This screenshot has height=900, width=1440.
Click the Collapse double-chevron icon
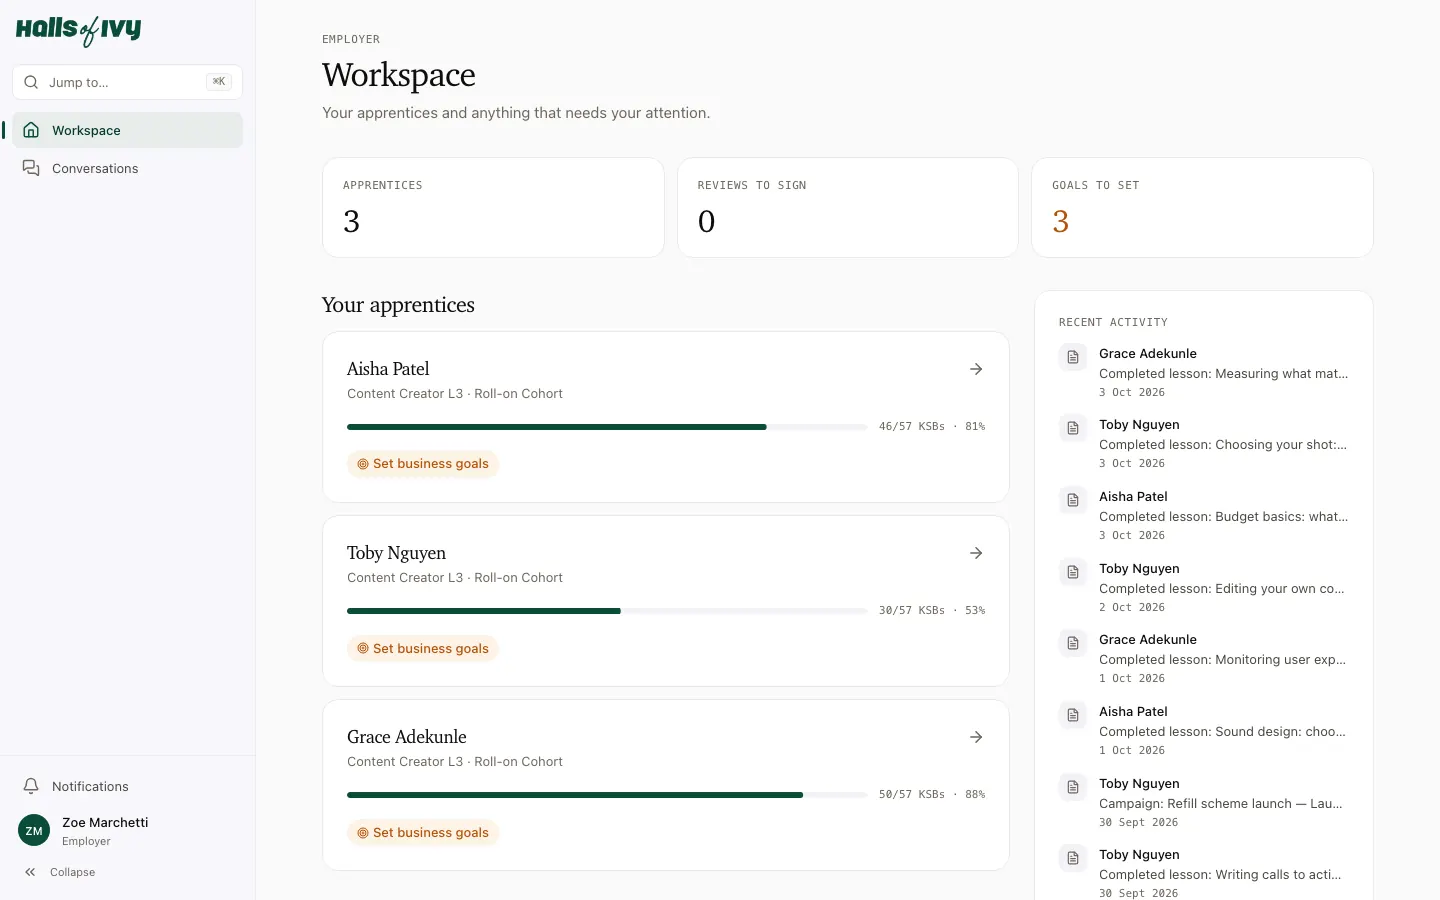click(x=30, y=872)
